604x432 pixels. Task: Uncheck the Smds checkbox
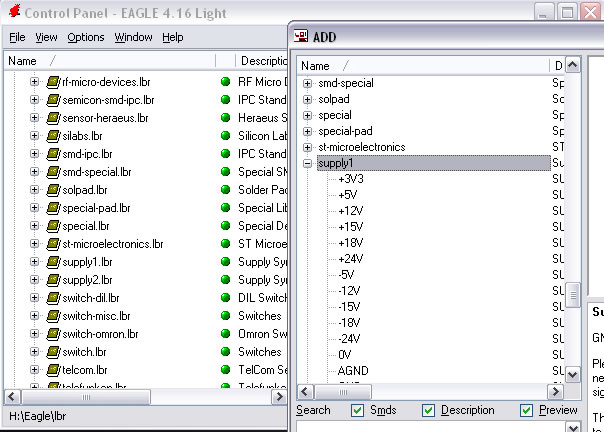click(x=358, y=410)
